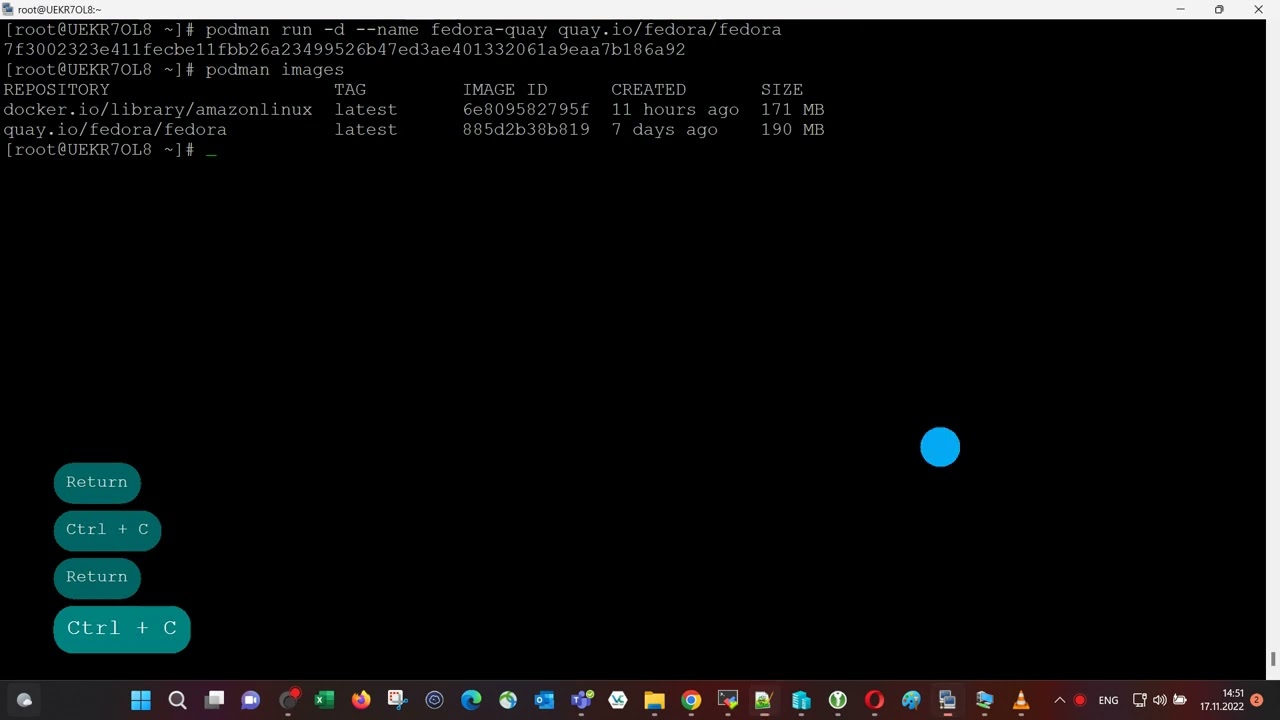Open the volume speaker tray icon

point(1159,700)
